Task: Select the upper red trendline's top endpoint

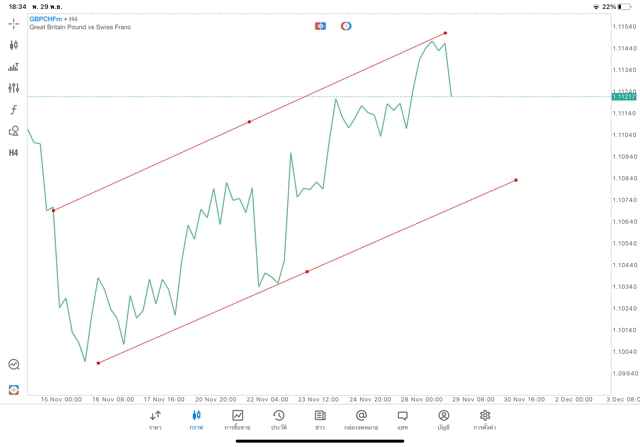Action: pos(445,33)
